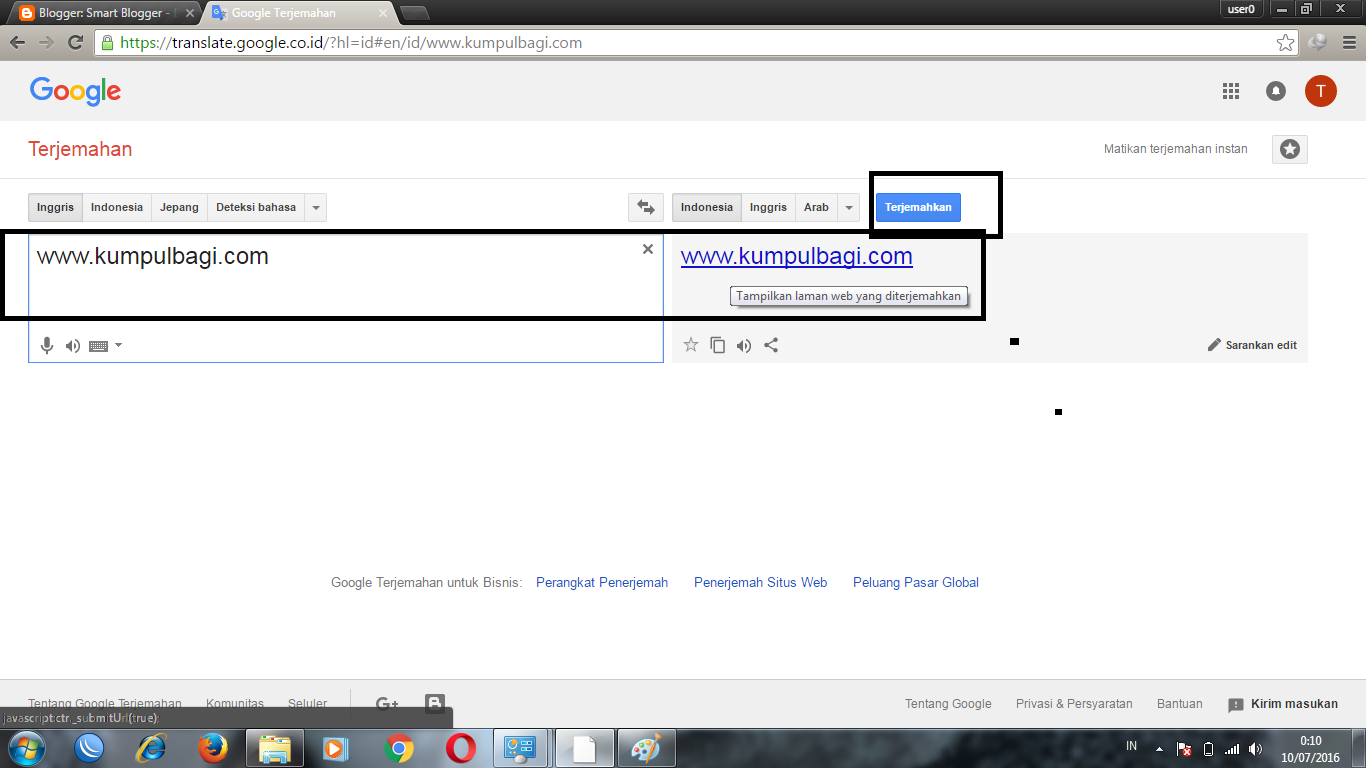Viewport: 1366px width, 768px height.
Task: Select Indonesia as target language
Action: 707,207
